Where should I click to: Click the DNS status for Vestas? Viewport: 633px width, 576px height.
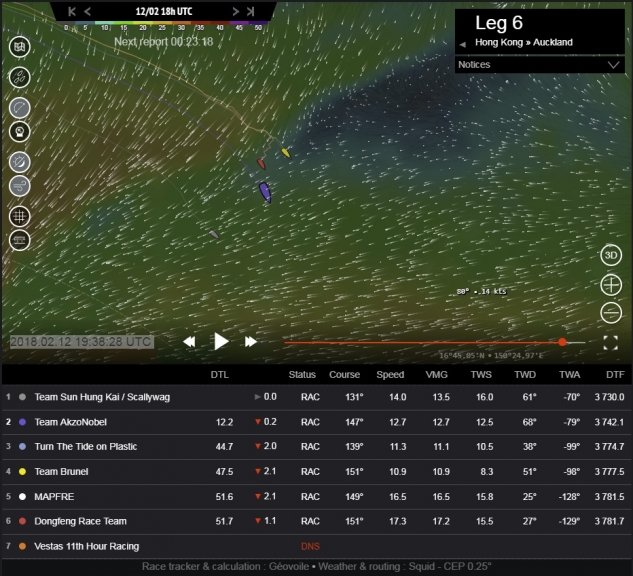pos(310,547)
